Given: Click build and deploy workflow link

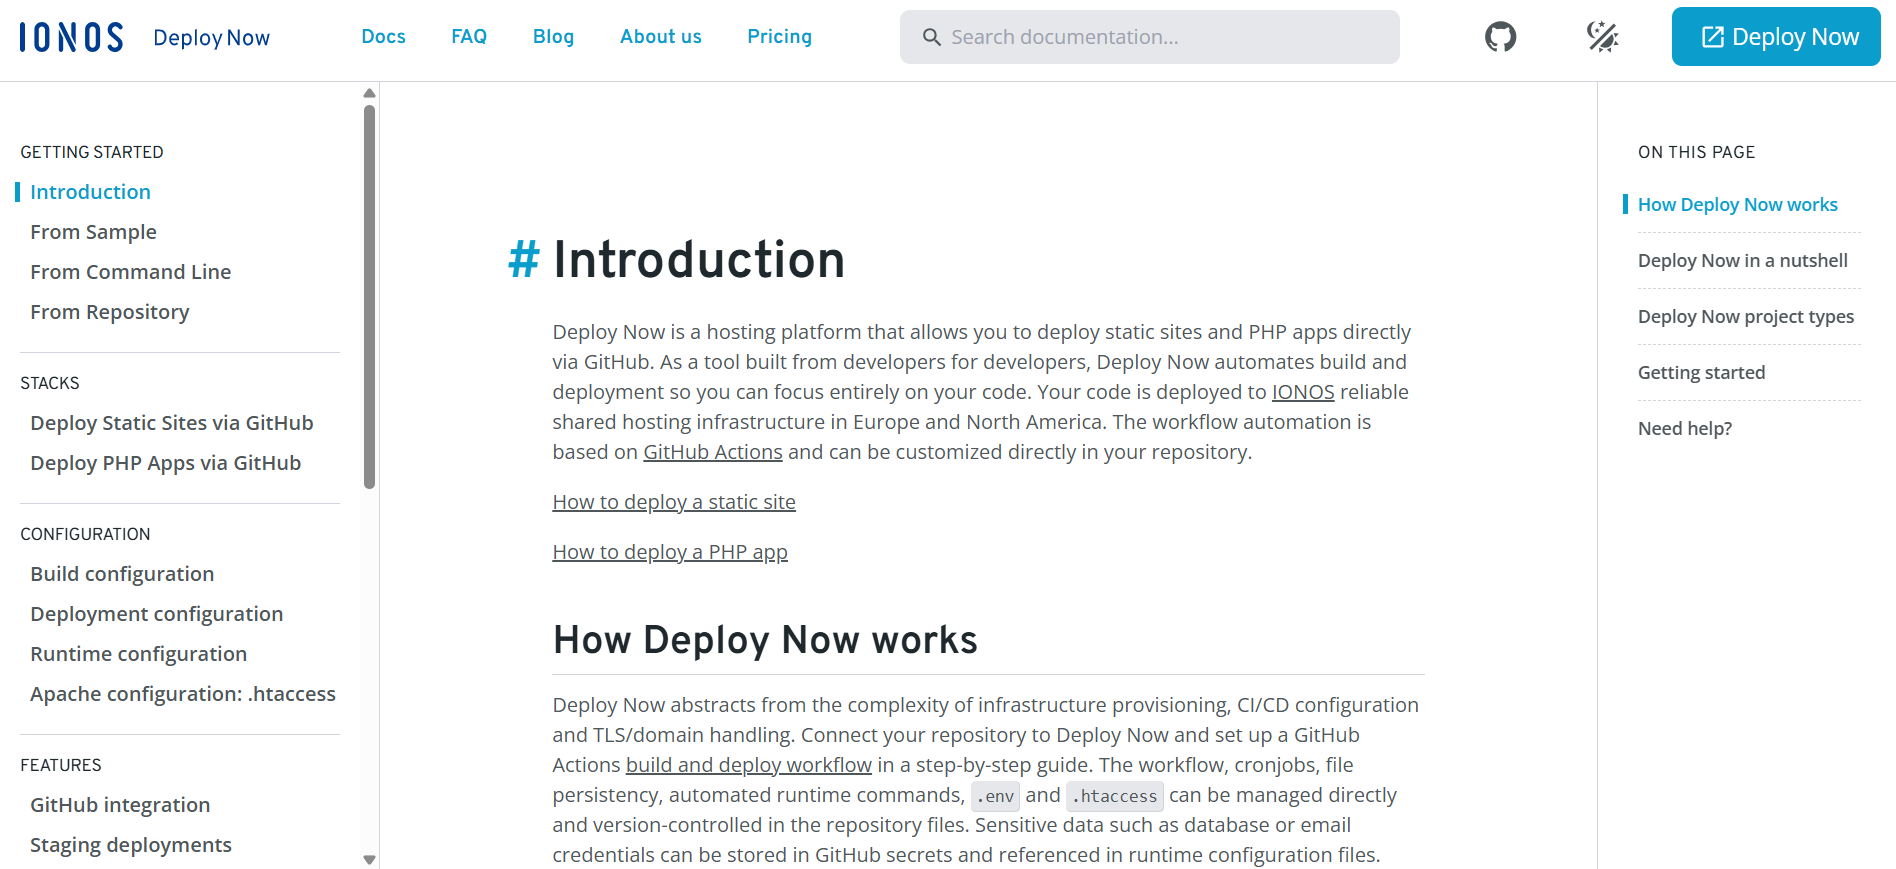Looking at the screenshot, I should pos(749,765).
